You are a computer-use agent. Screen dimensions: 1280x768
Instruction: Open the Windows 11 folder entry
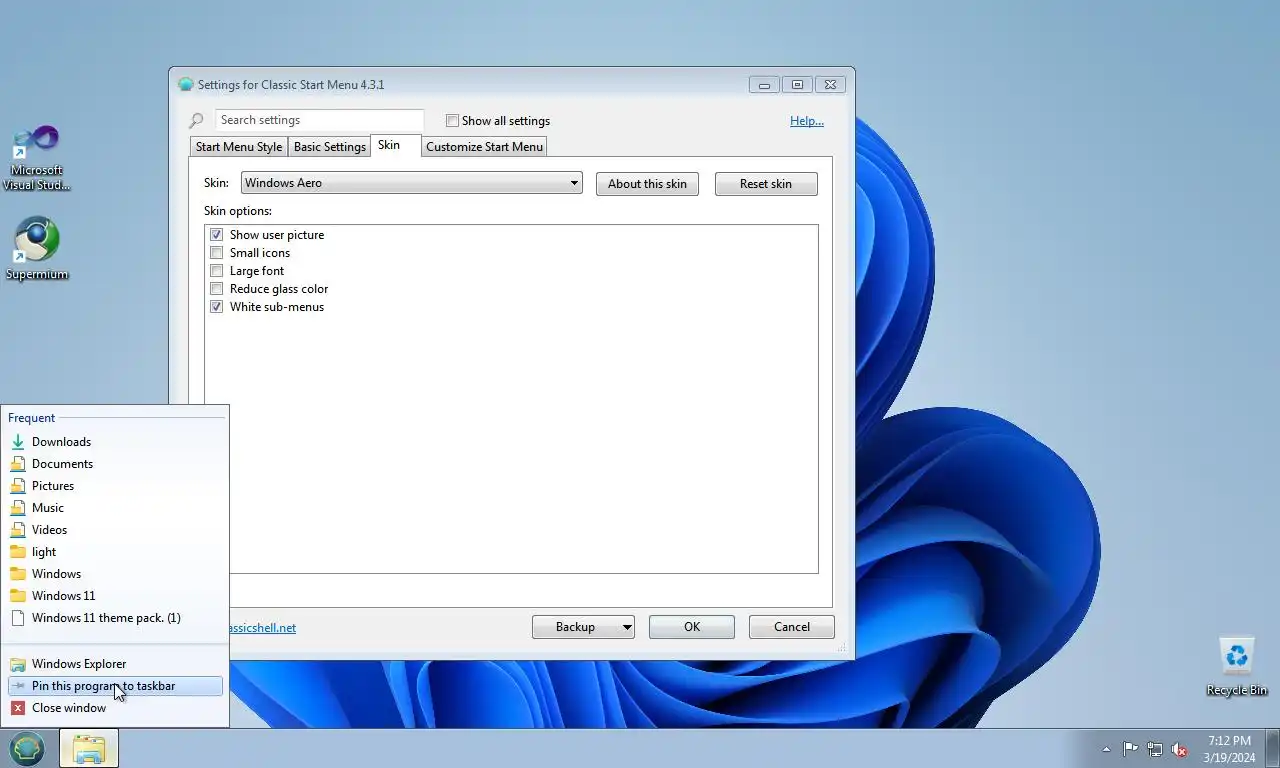115,596
